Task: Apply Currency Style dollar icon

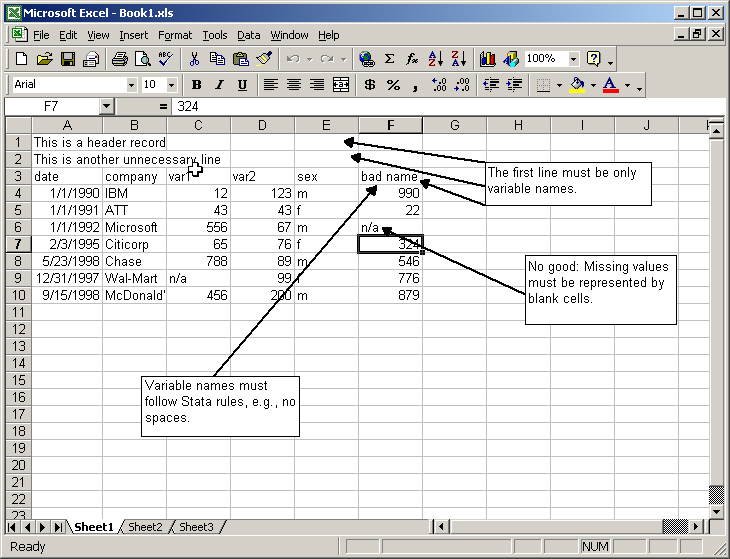Action: coord(370,85)
